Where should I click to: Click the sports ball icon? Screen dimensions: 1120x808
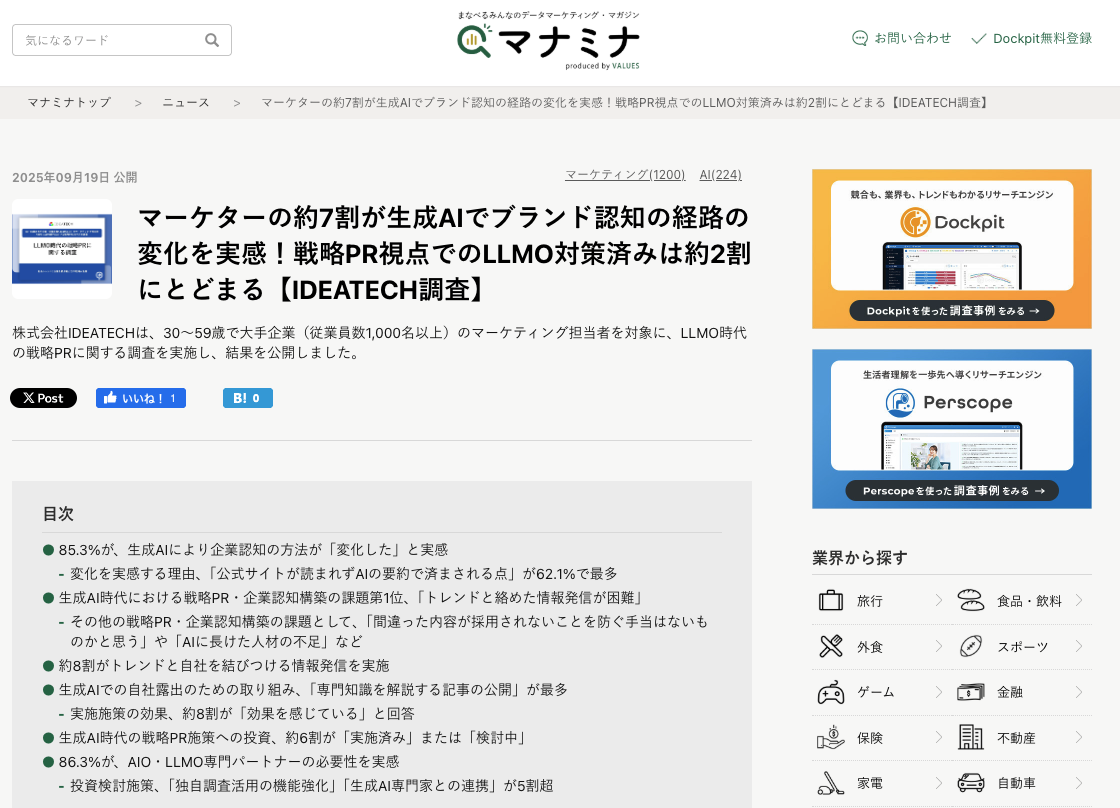(971, 646)
